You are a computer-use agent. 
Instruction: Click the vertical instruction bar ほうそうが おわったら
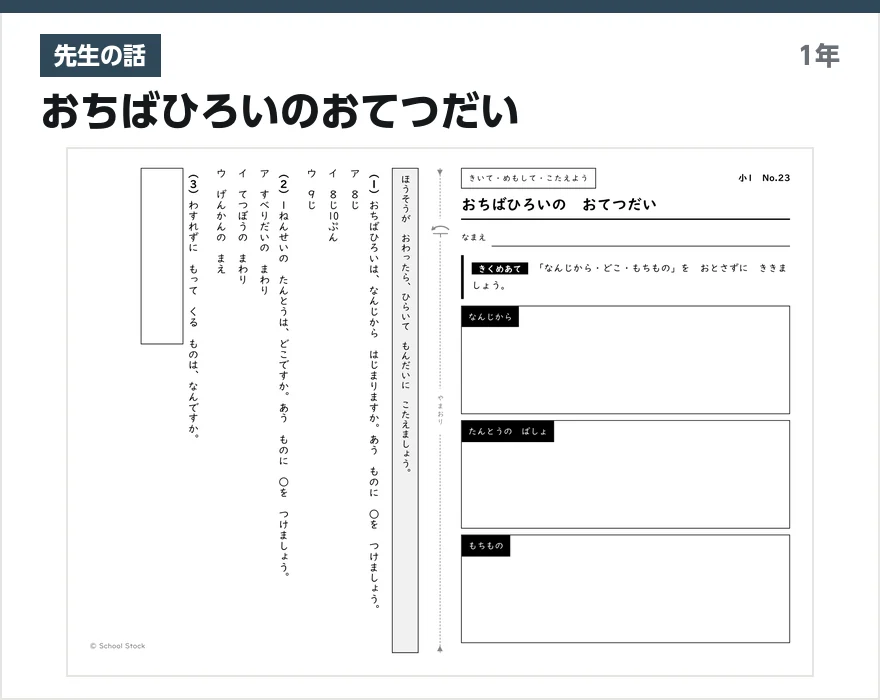click(x=405, y=410)
